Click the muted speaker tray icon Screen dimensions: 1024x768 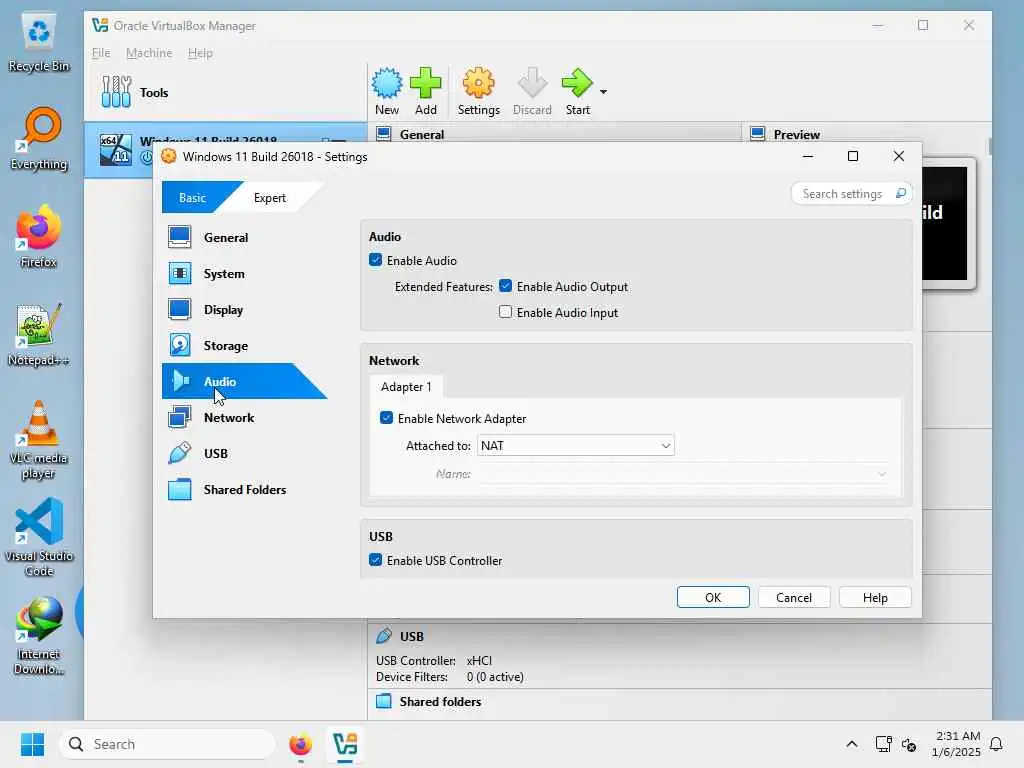click(908, 744)
